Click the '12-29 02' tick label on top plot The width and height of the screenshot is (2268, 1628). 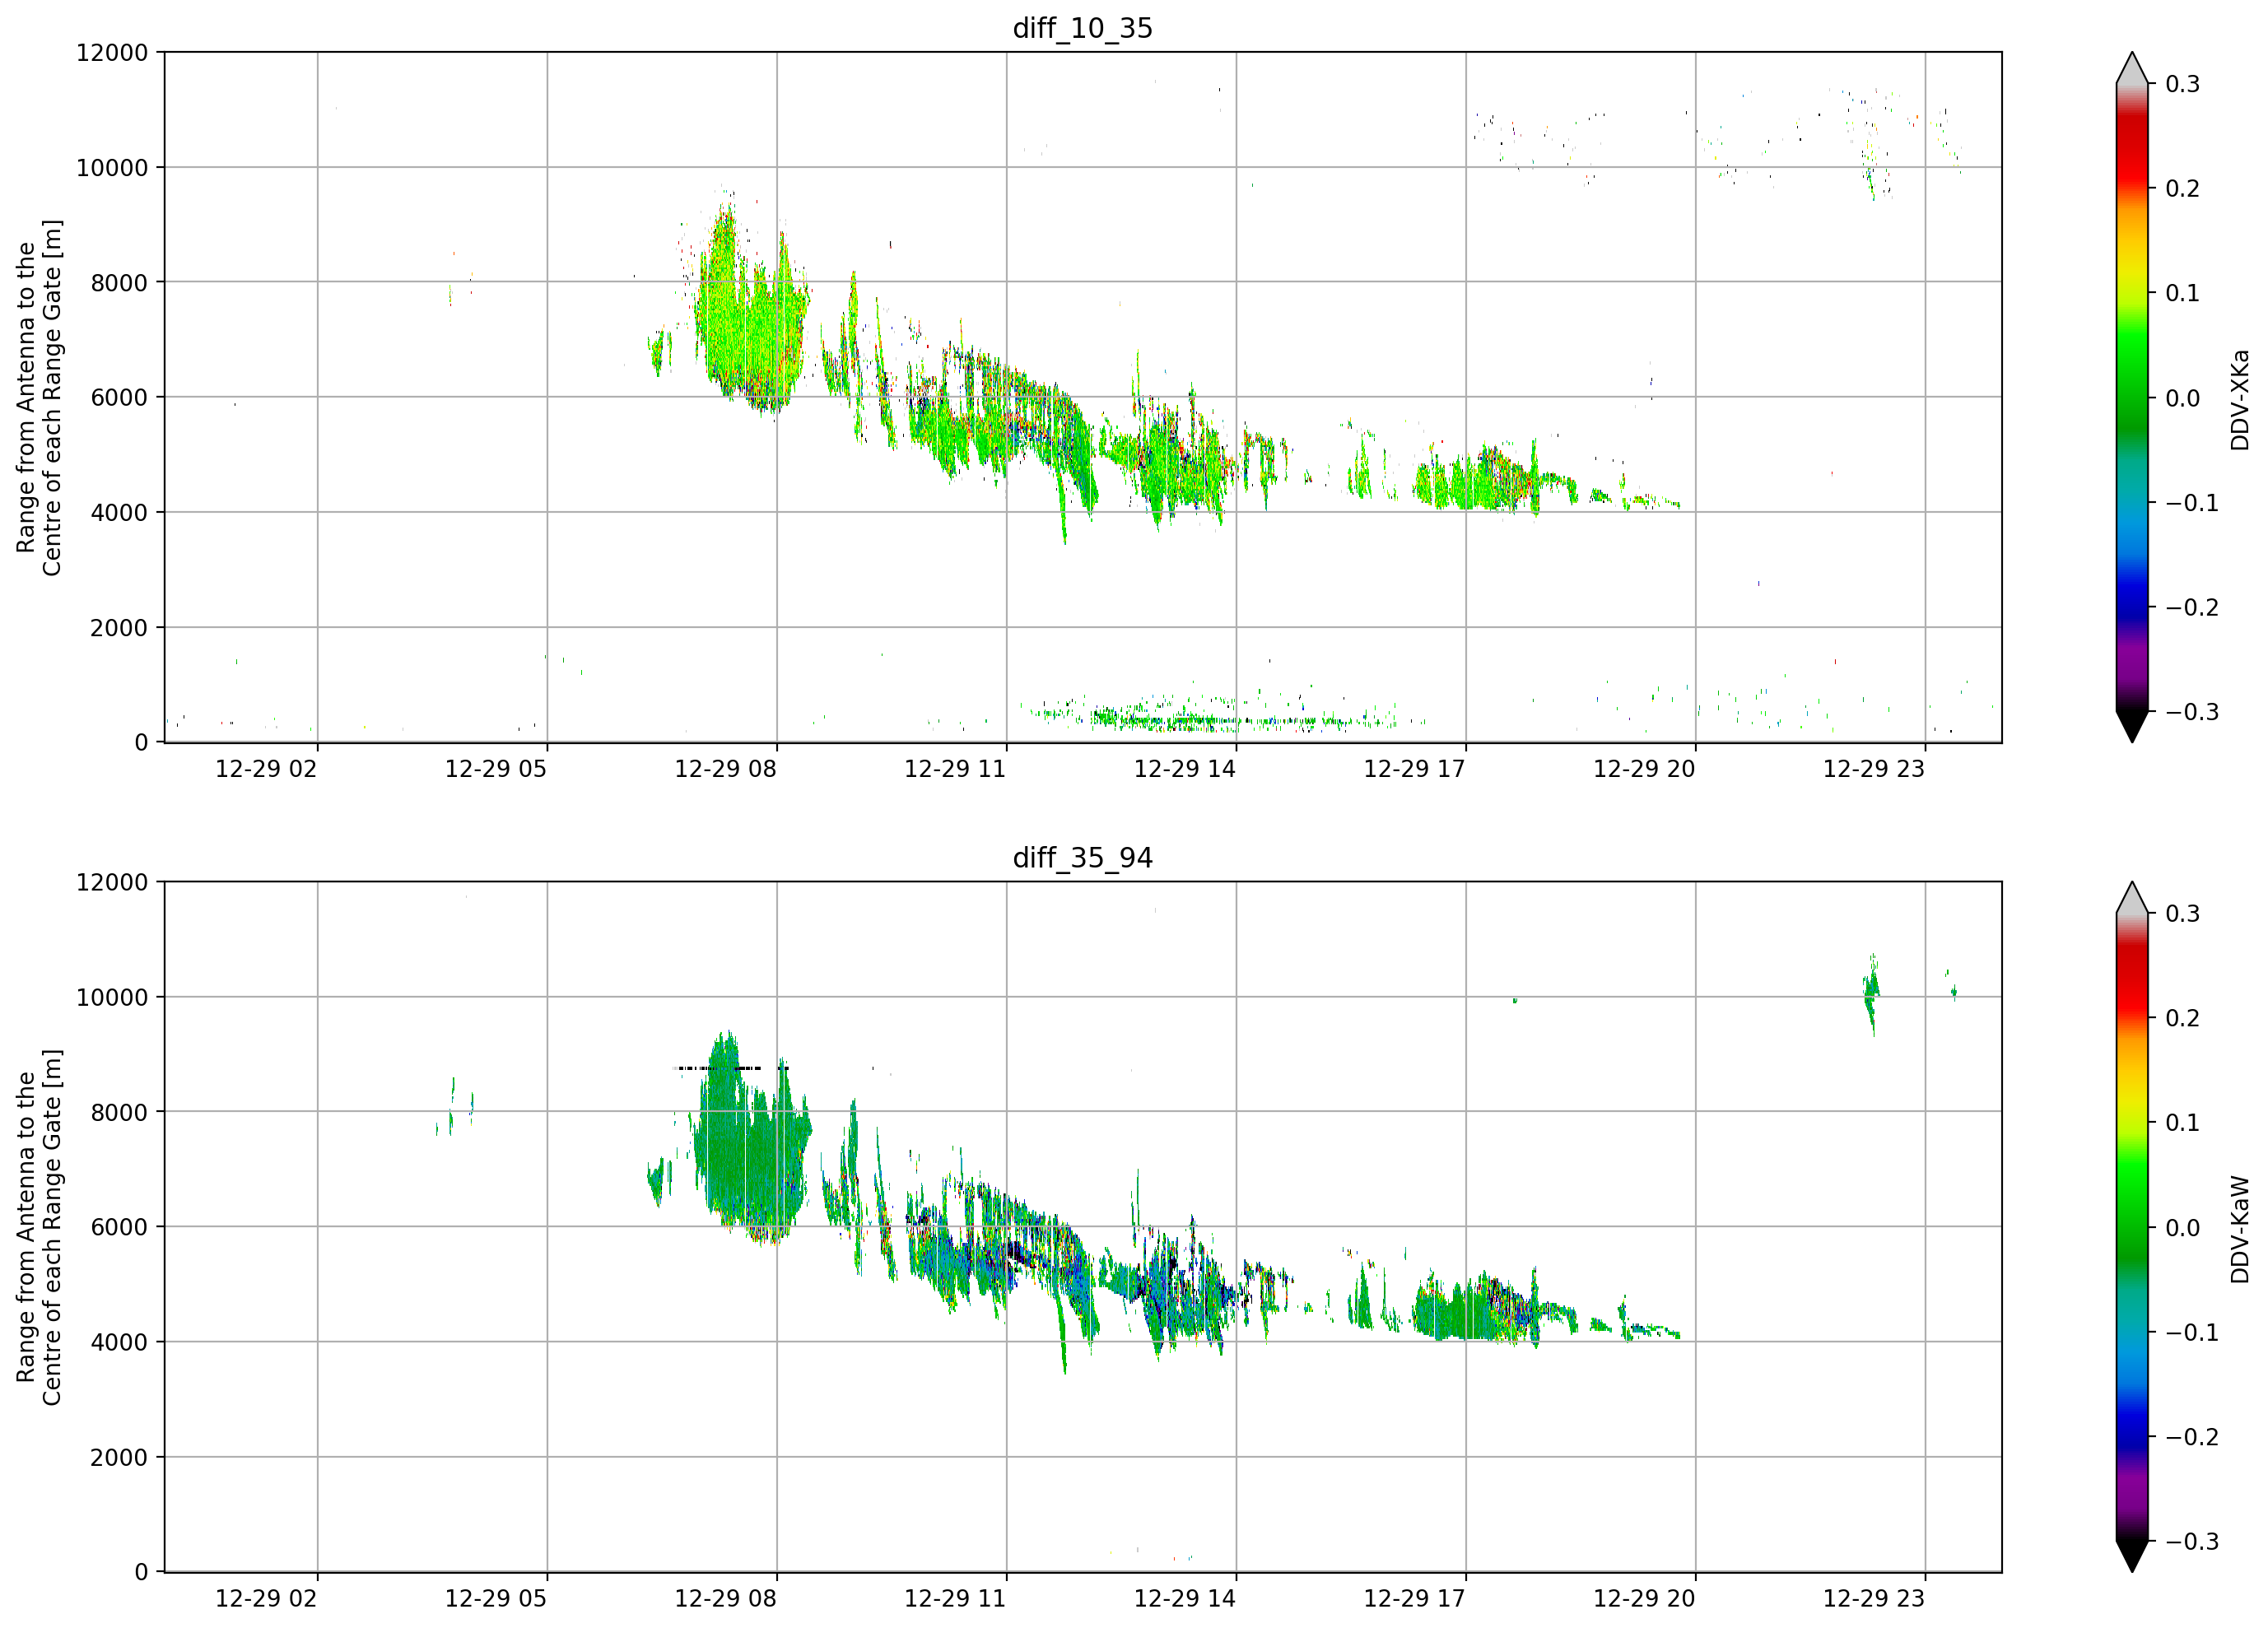(266, 769)
